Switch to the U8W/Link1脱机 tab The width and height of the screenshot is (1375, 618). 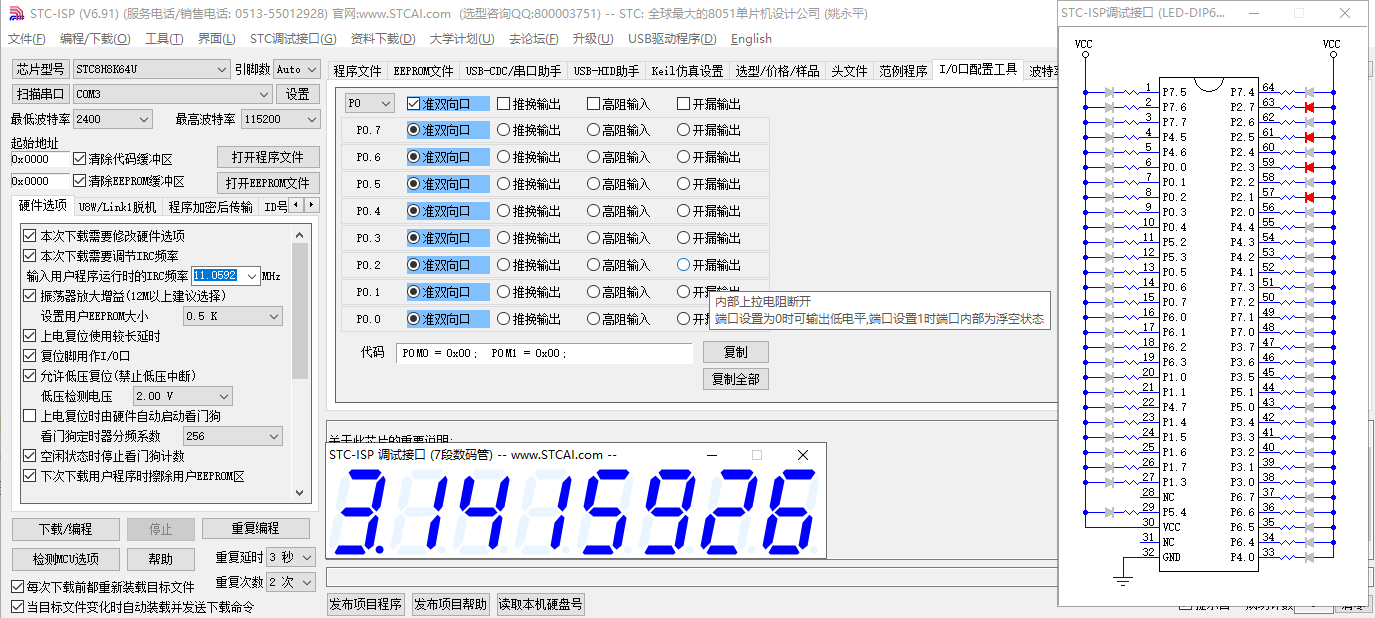click(117, 207)
